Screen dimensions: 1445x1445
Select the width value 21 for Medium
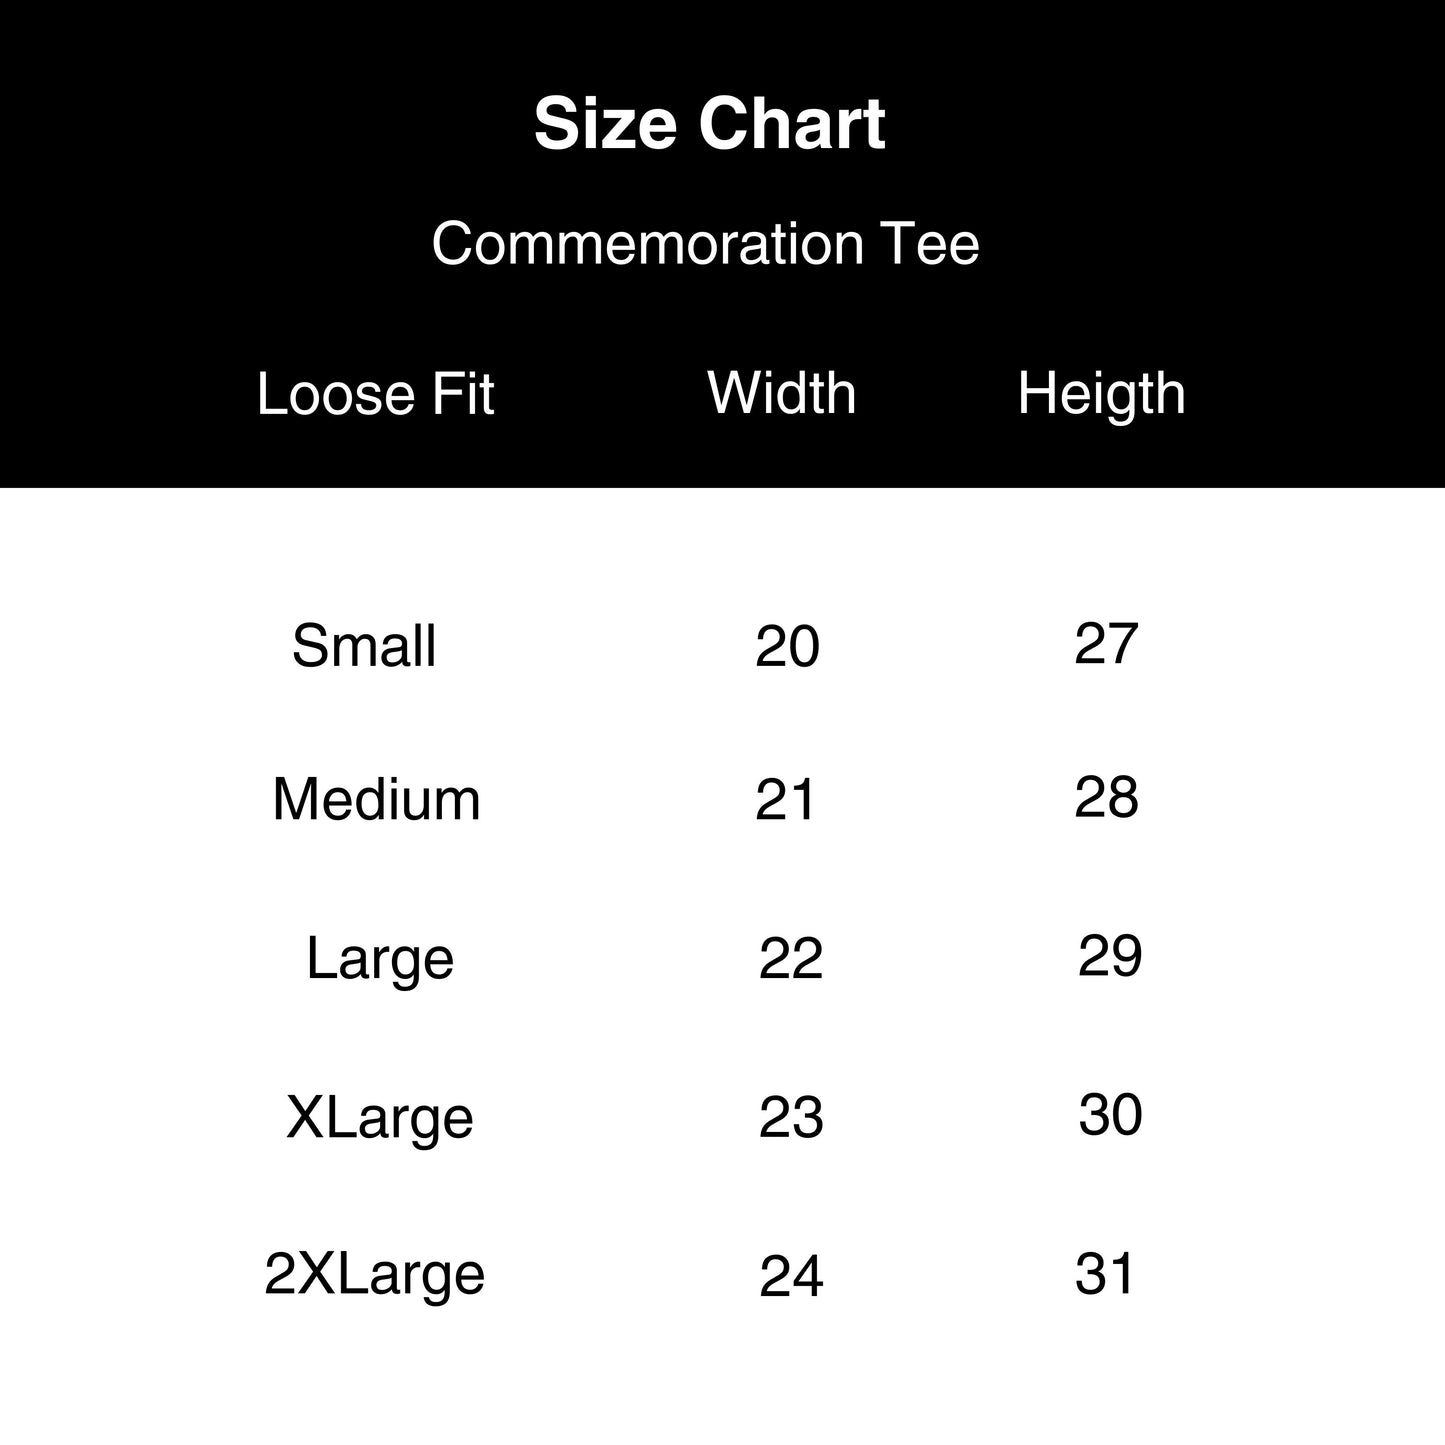785,800
